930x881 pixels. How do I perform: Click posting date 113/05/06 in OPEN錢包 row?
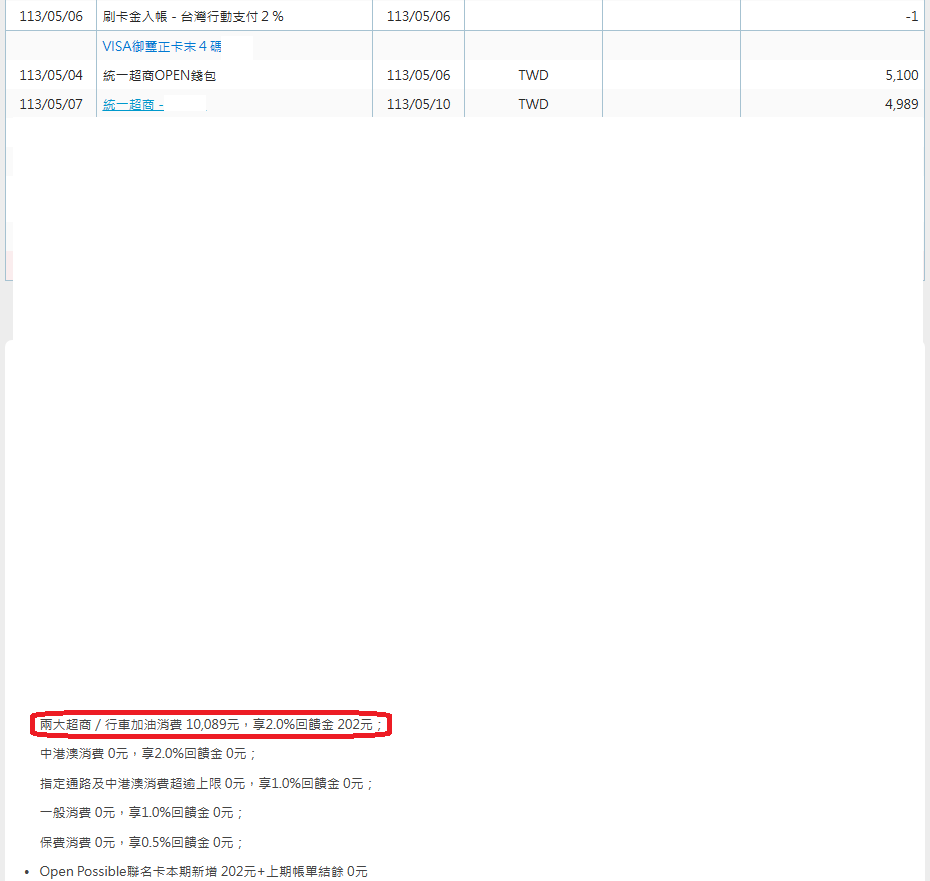click(x=418, y=75)
